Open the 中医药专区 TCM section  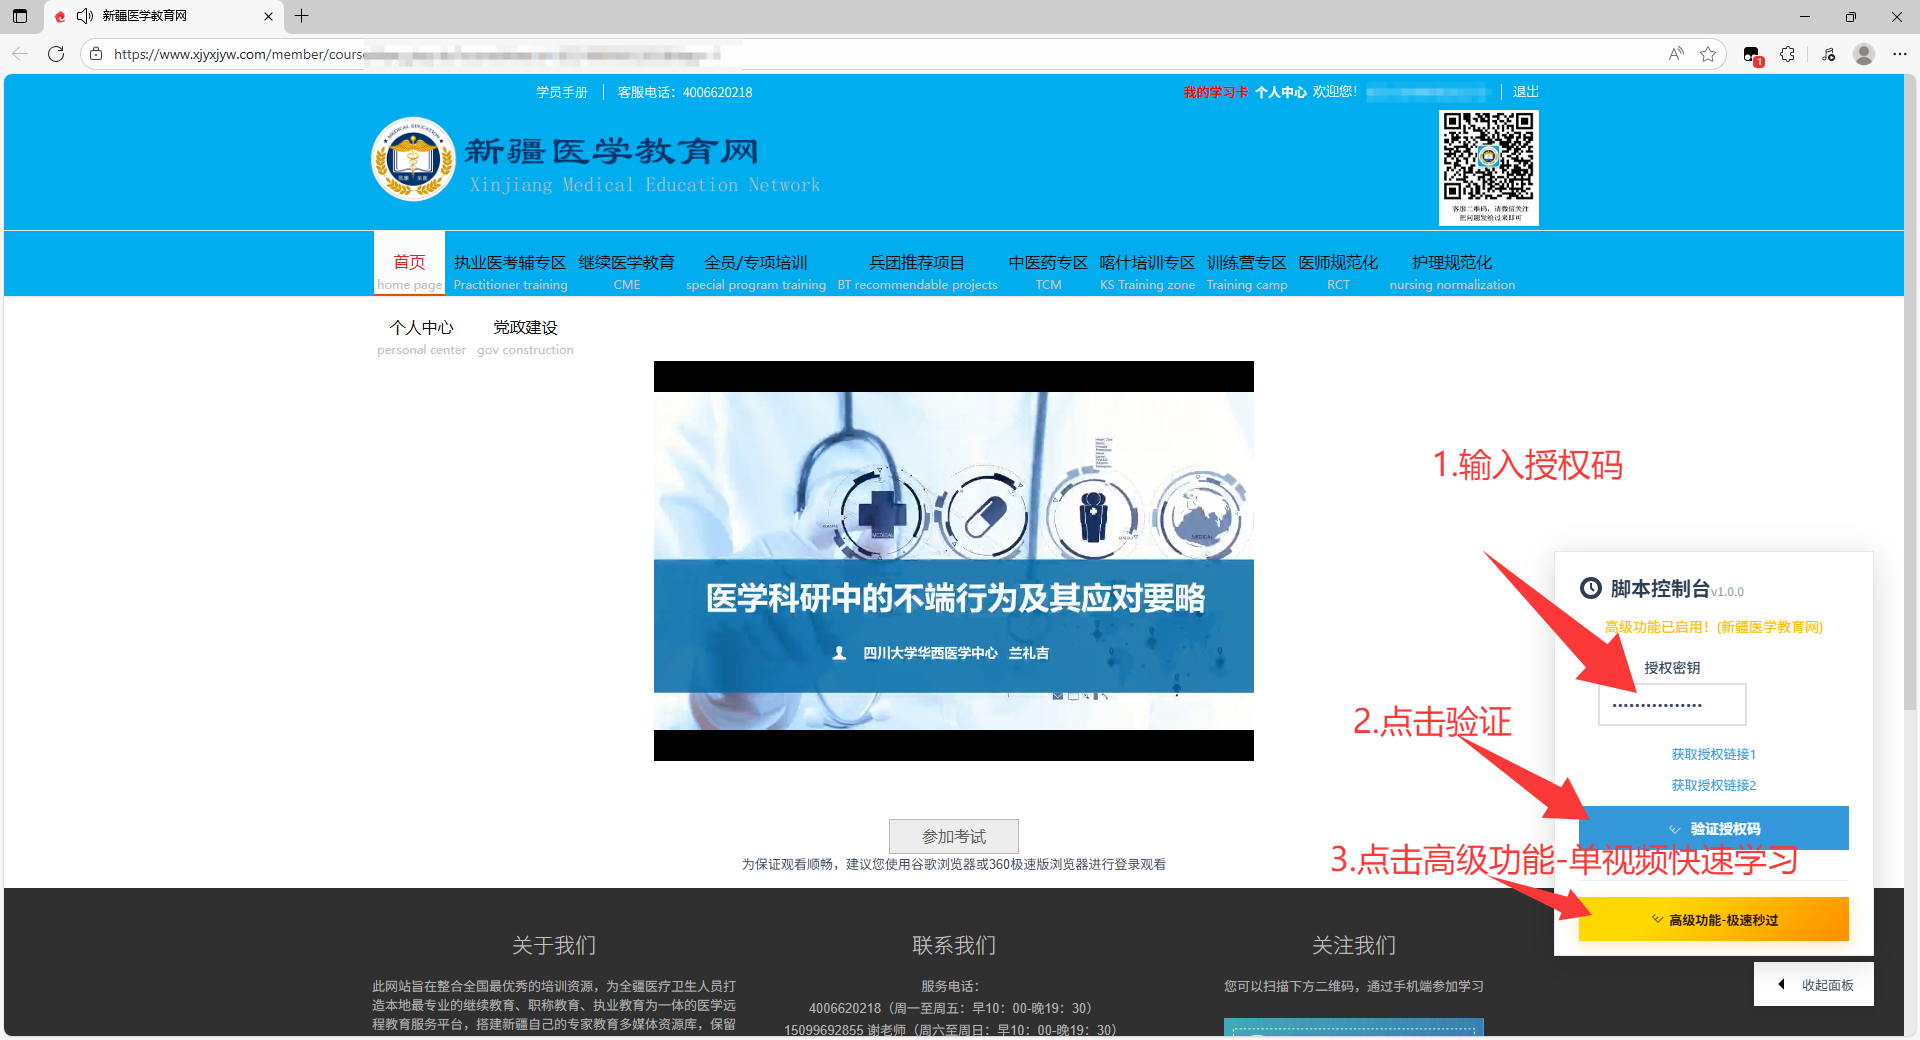coord(1048,271)
